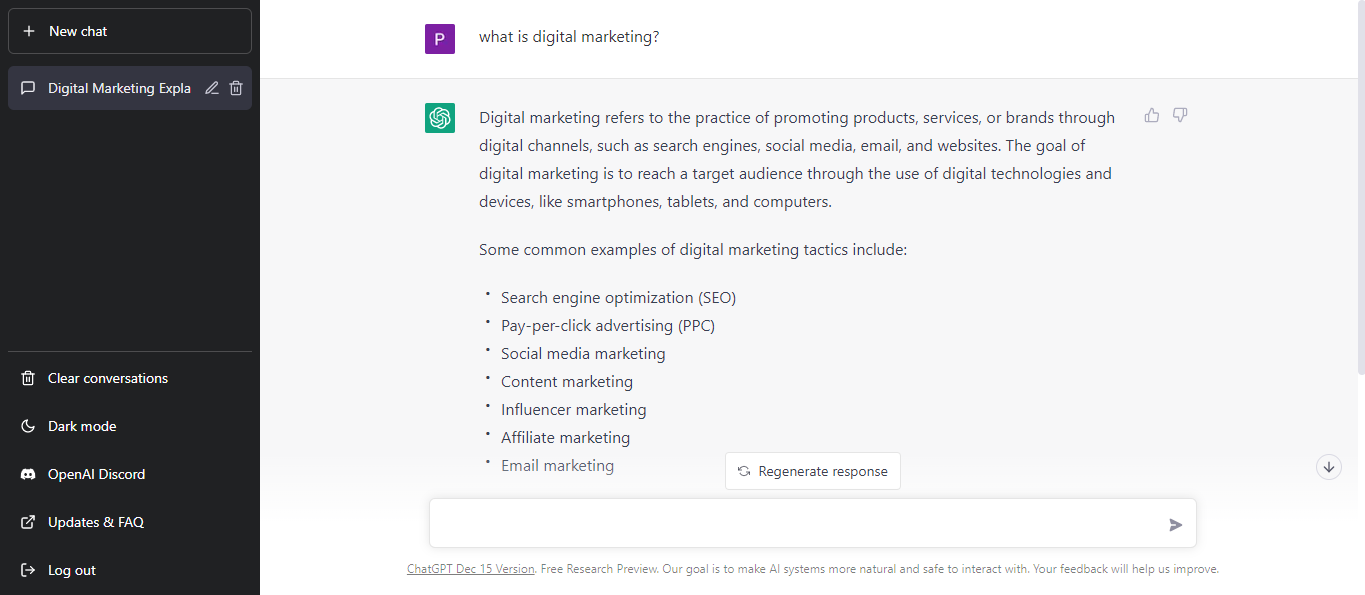Start a New chat
The width and height of the screenshot is (1365, 595).
(130, 31)
